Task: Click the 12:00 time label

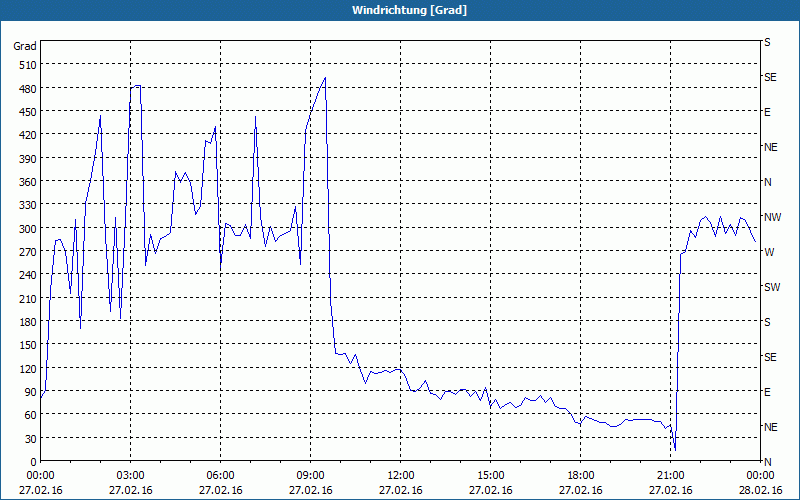Action: click(401, 476)
